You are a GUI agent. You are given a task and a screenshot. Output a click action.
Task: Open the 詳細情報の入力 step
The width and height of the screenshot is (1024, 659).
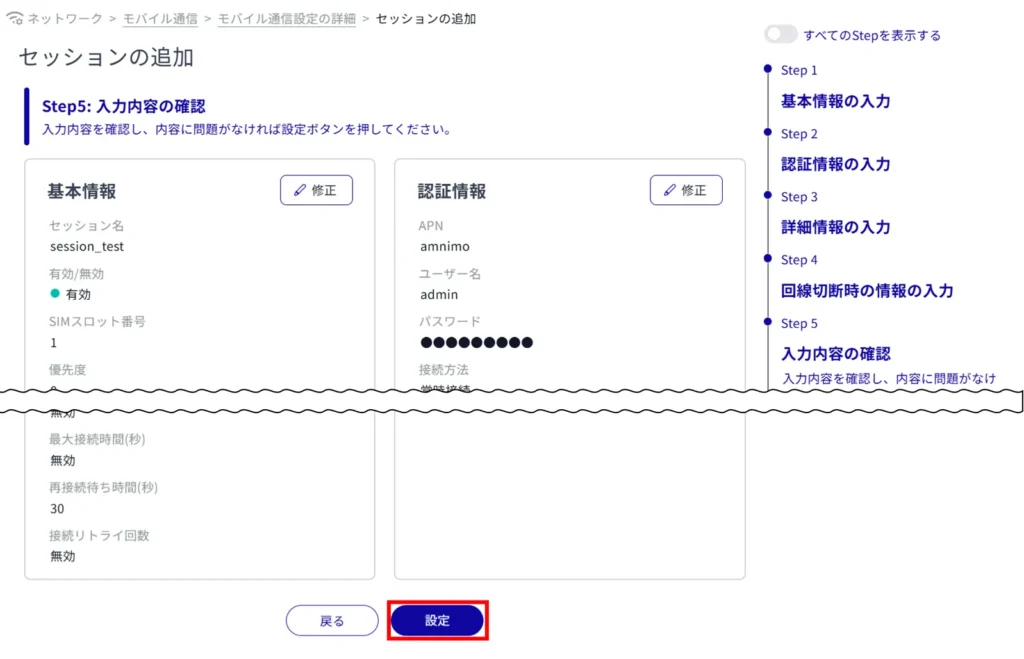(x=835, y=227)
